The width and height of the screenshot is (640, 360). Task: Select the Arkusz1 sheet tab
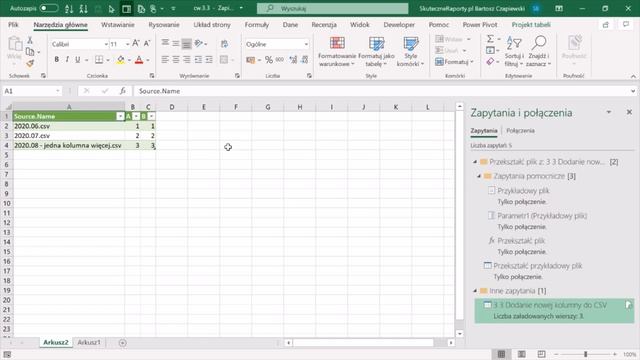[89, 342]
